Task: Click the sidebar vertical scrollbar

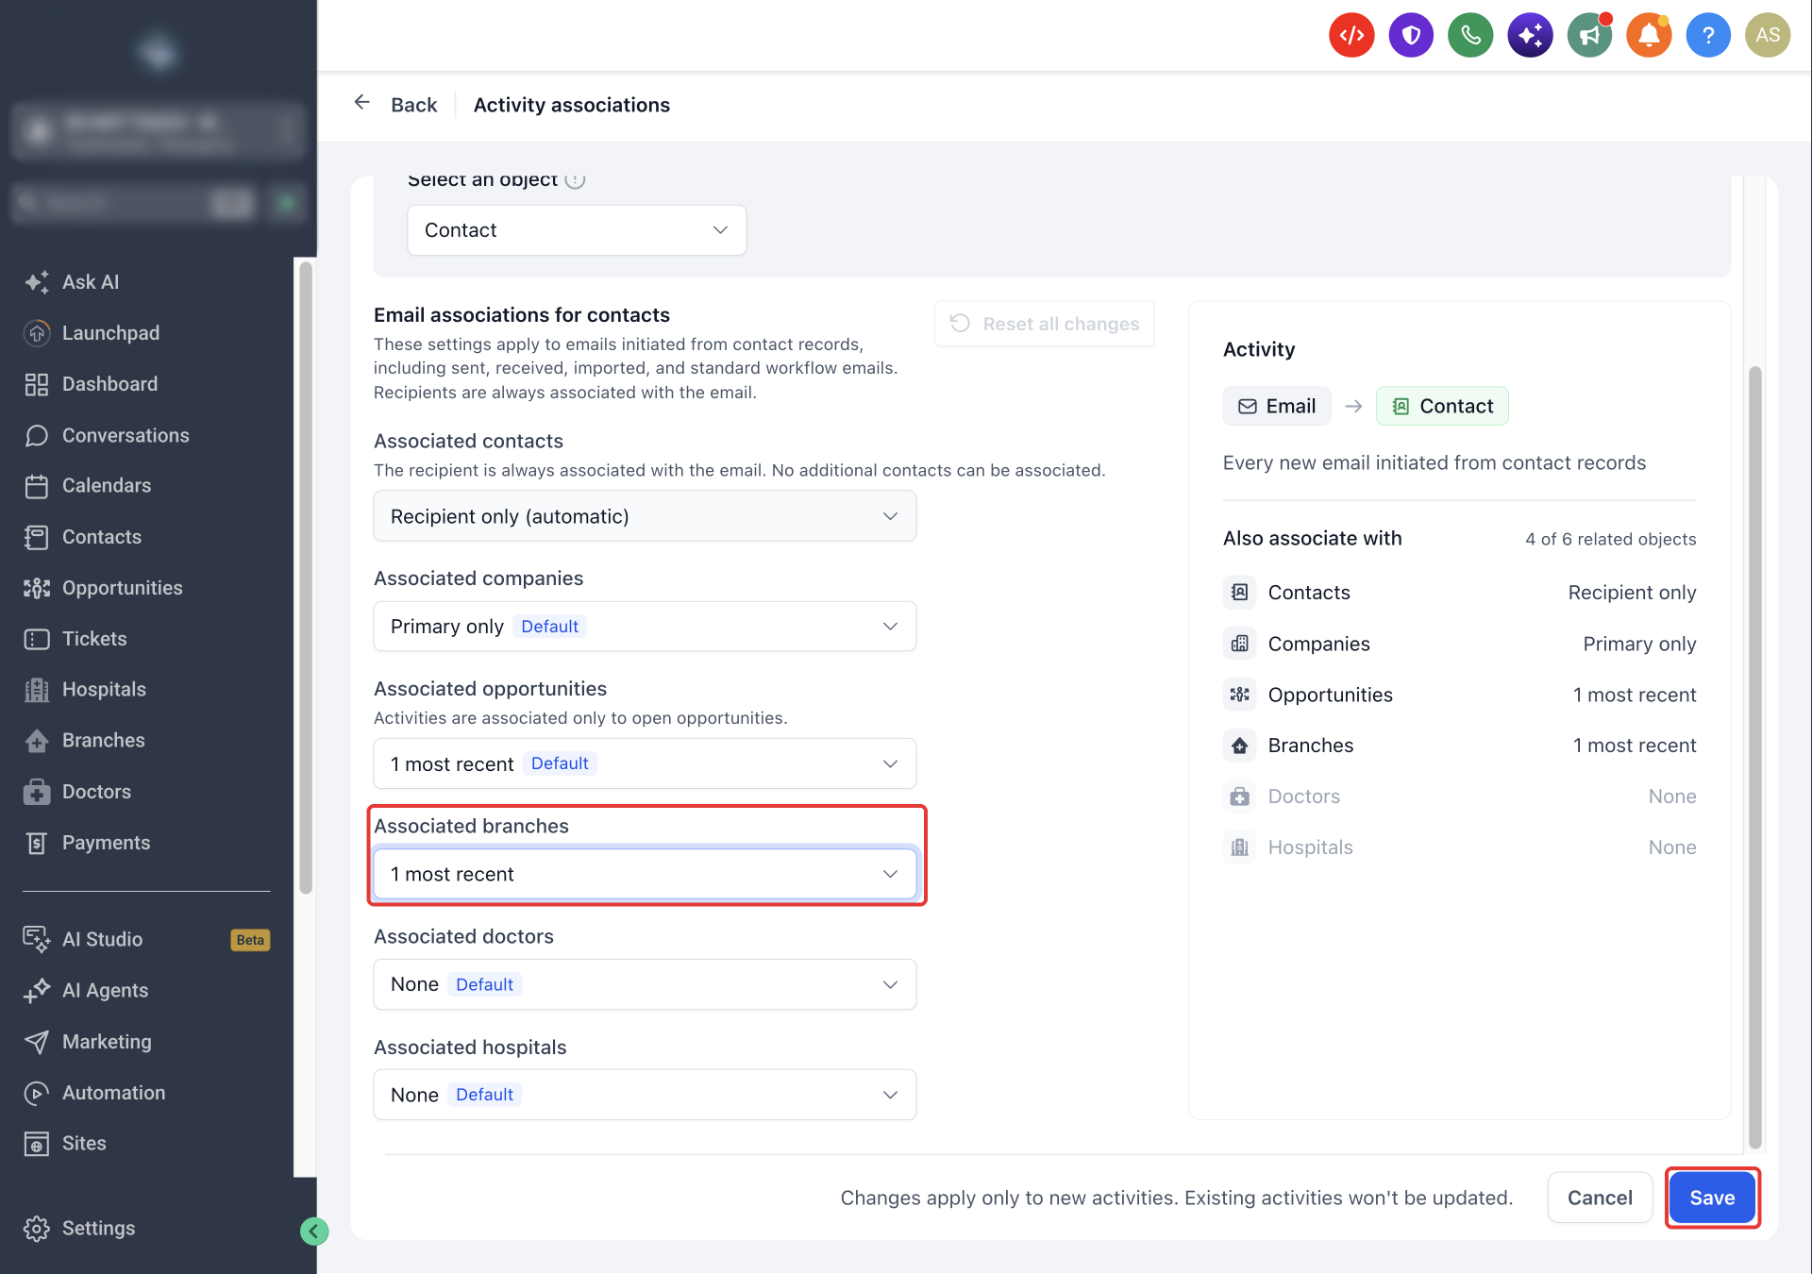Action: 306,577
